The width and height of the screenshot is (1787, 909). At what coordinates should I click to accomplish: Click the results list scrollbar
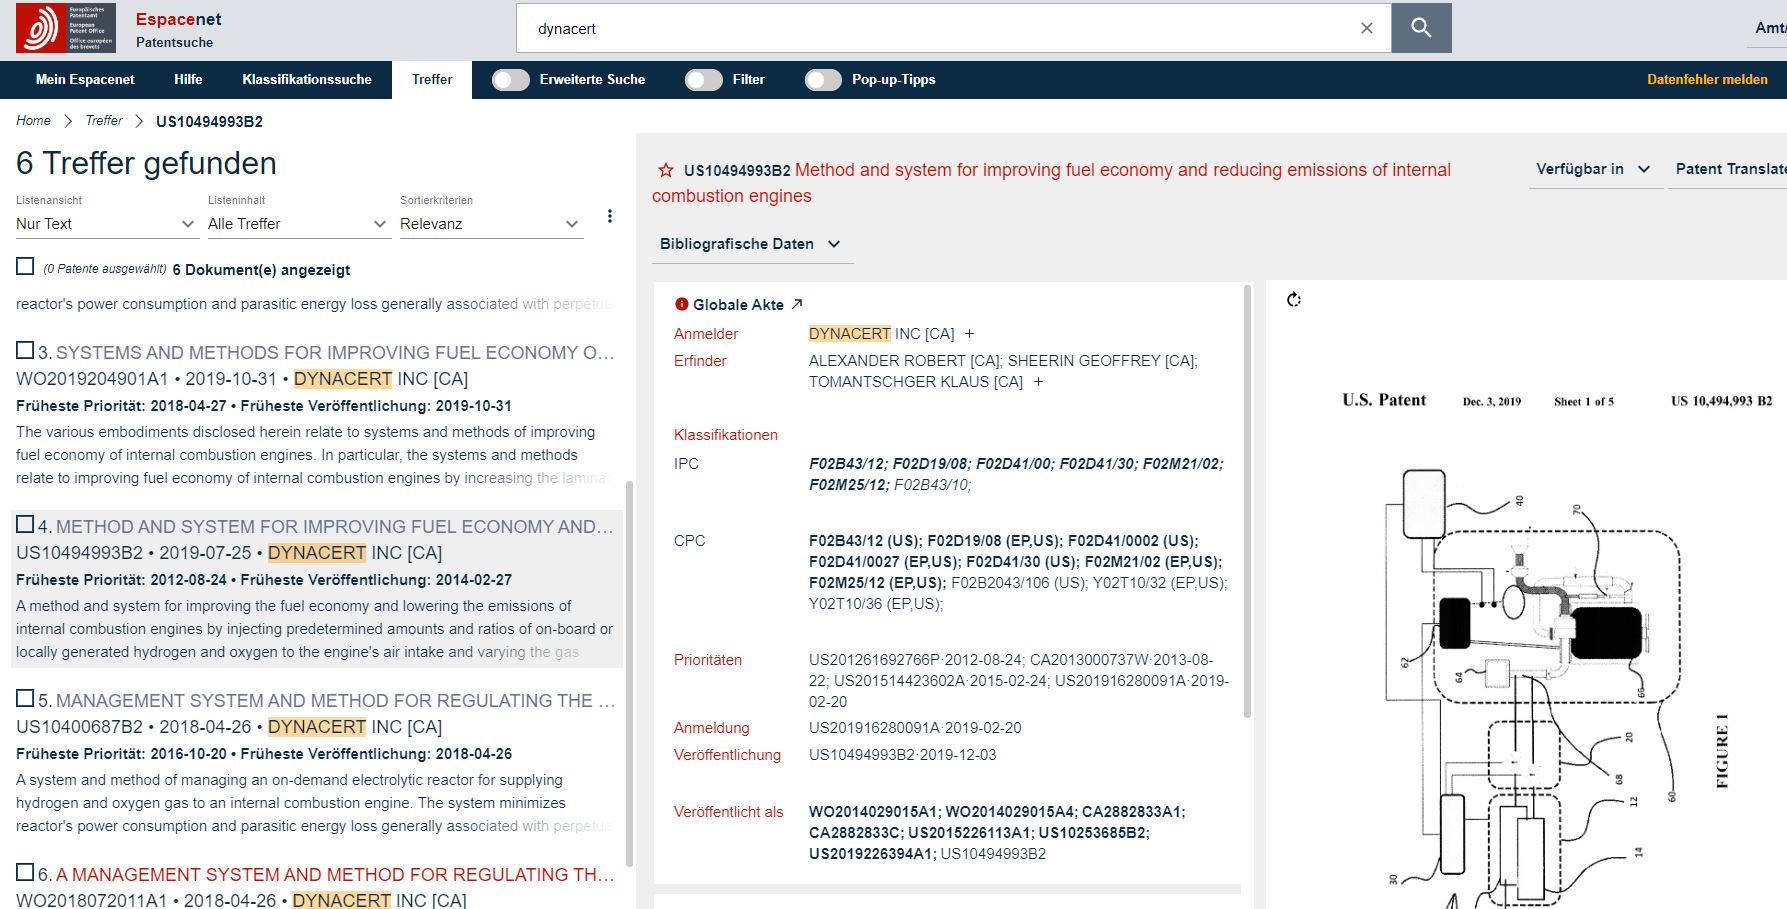pos(629,672)
